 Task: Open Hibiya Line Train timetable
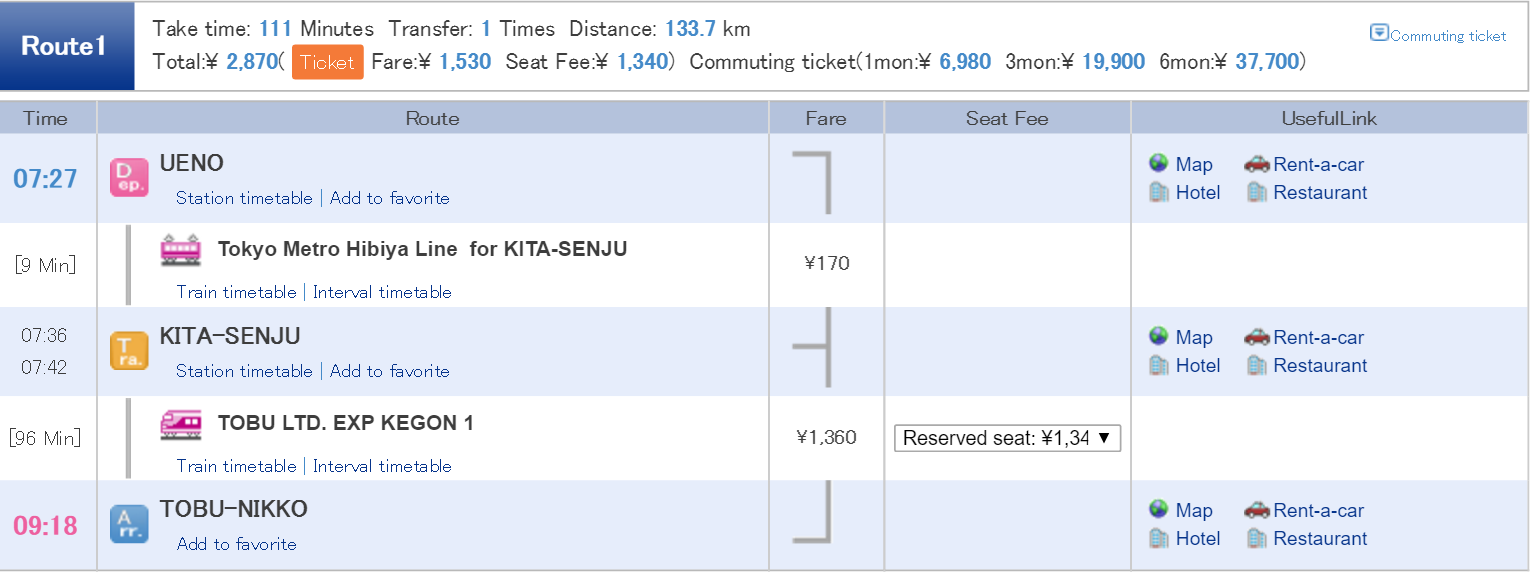point(236,292)
